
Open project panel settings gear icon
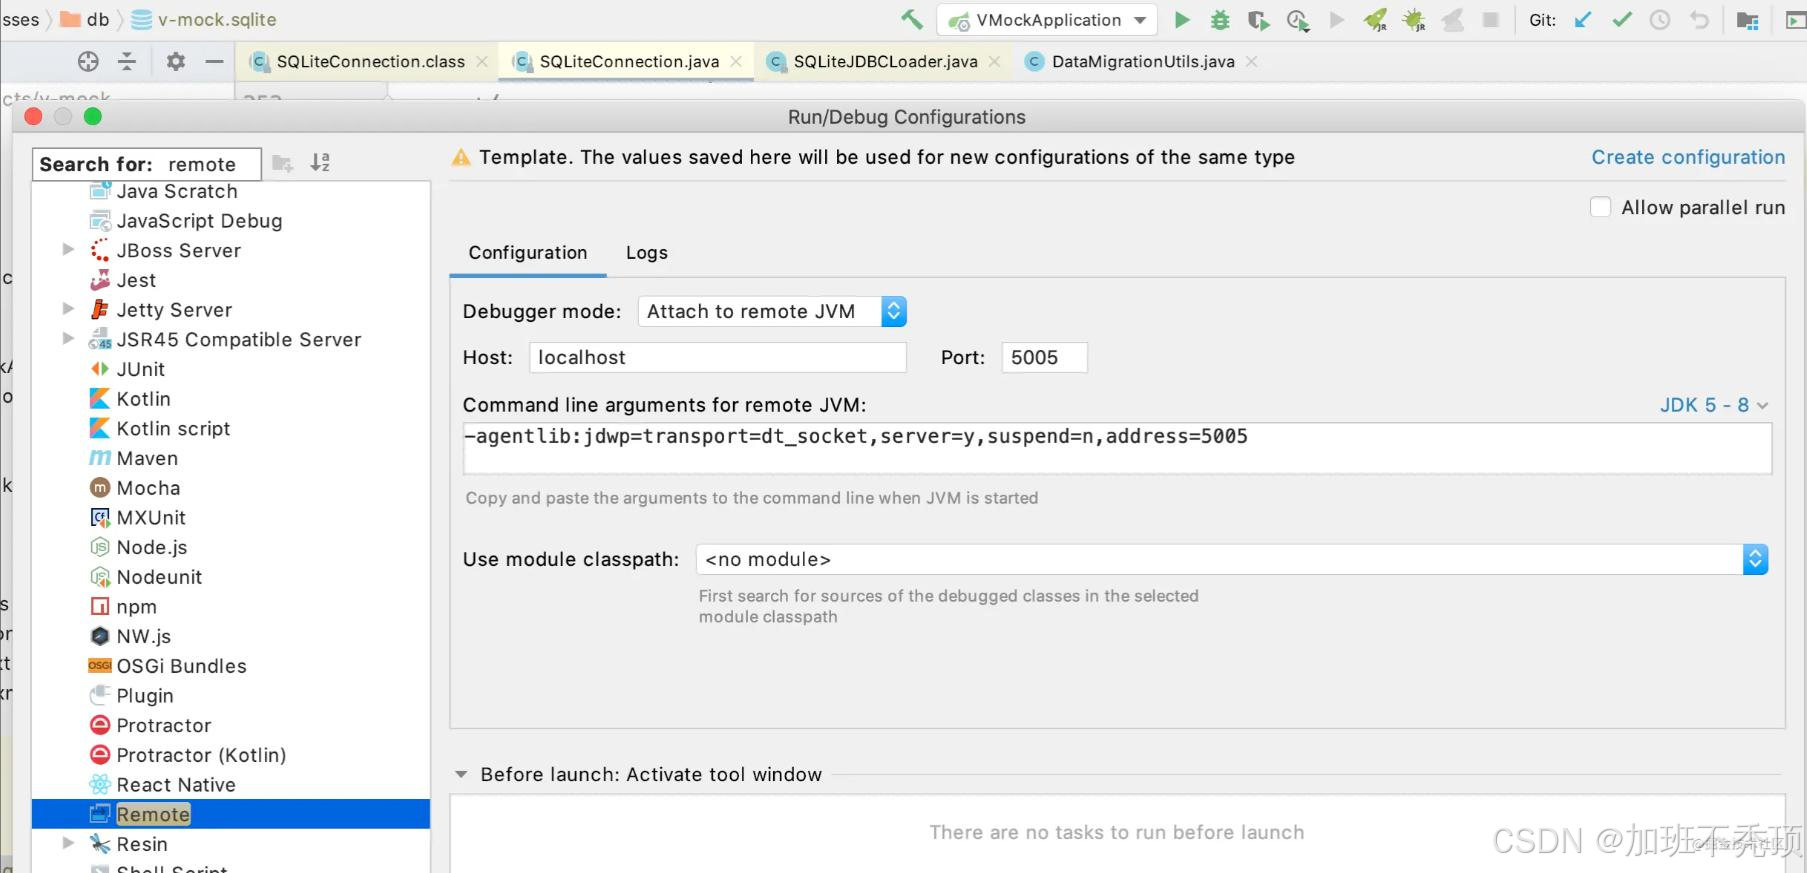click(x=176, y=61)
